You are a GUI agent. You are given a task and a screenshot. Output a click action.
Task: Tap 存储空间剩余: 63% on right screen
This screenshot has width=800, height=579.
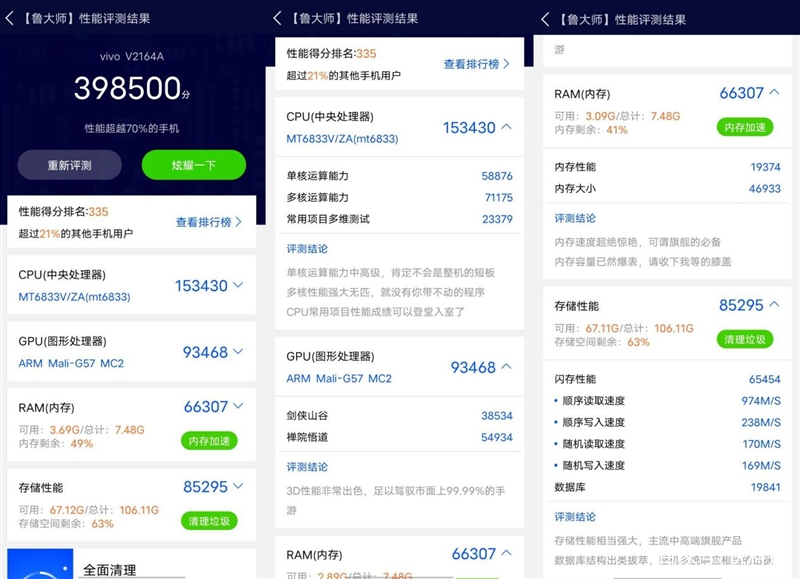pyautogui.click(x=602, y=342)
